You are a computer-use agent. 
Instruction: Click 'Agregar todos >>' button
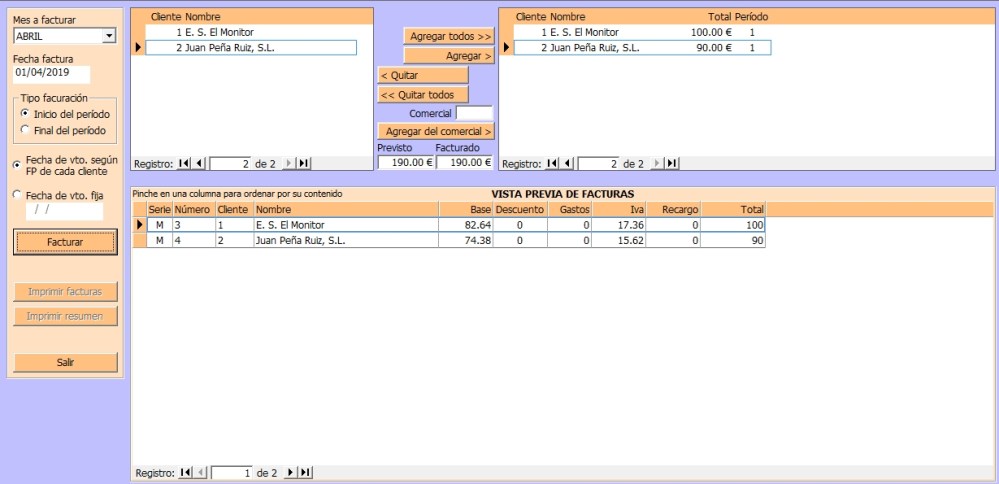point(450,36)
